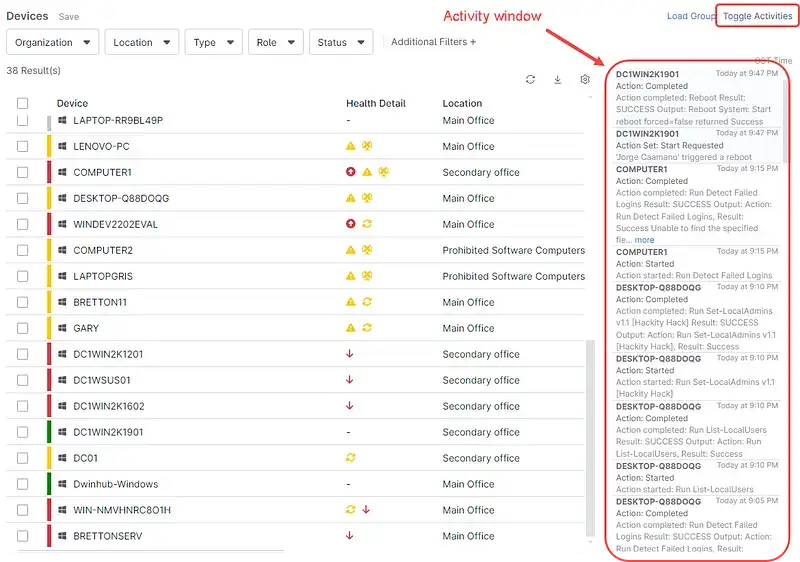The width and height of the screenshot is (800, 562).
Task: Click the warning triangle icon in GARY row
Action: (351, 328)
